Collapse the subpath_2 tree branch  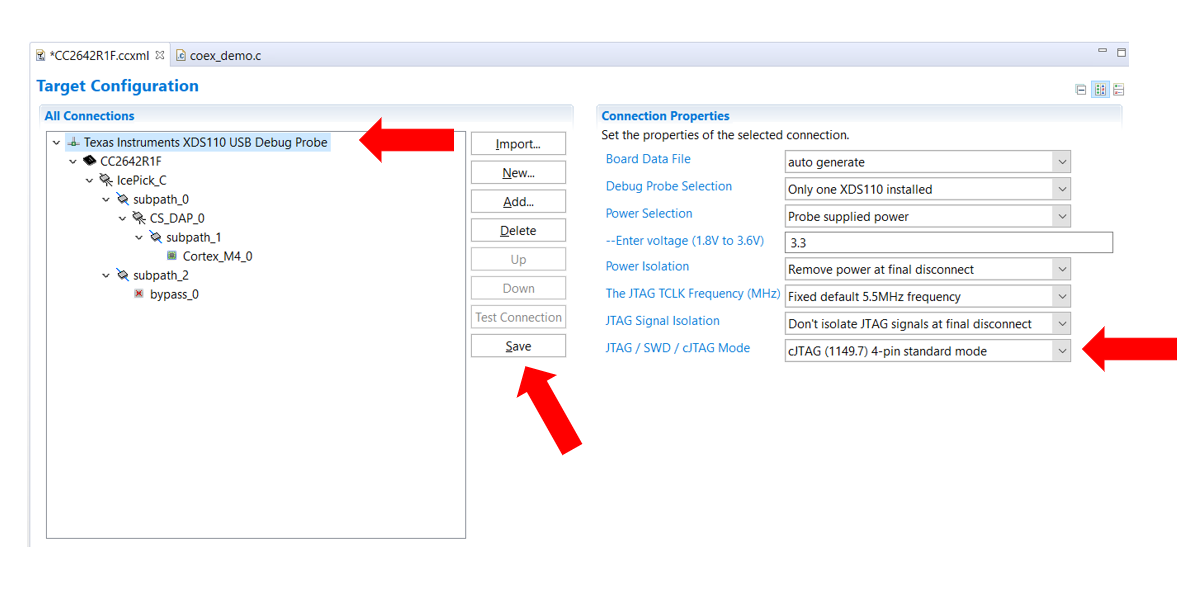tap(106, 275)
